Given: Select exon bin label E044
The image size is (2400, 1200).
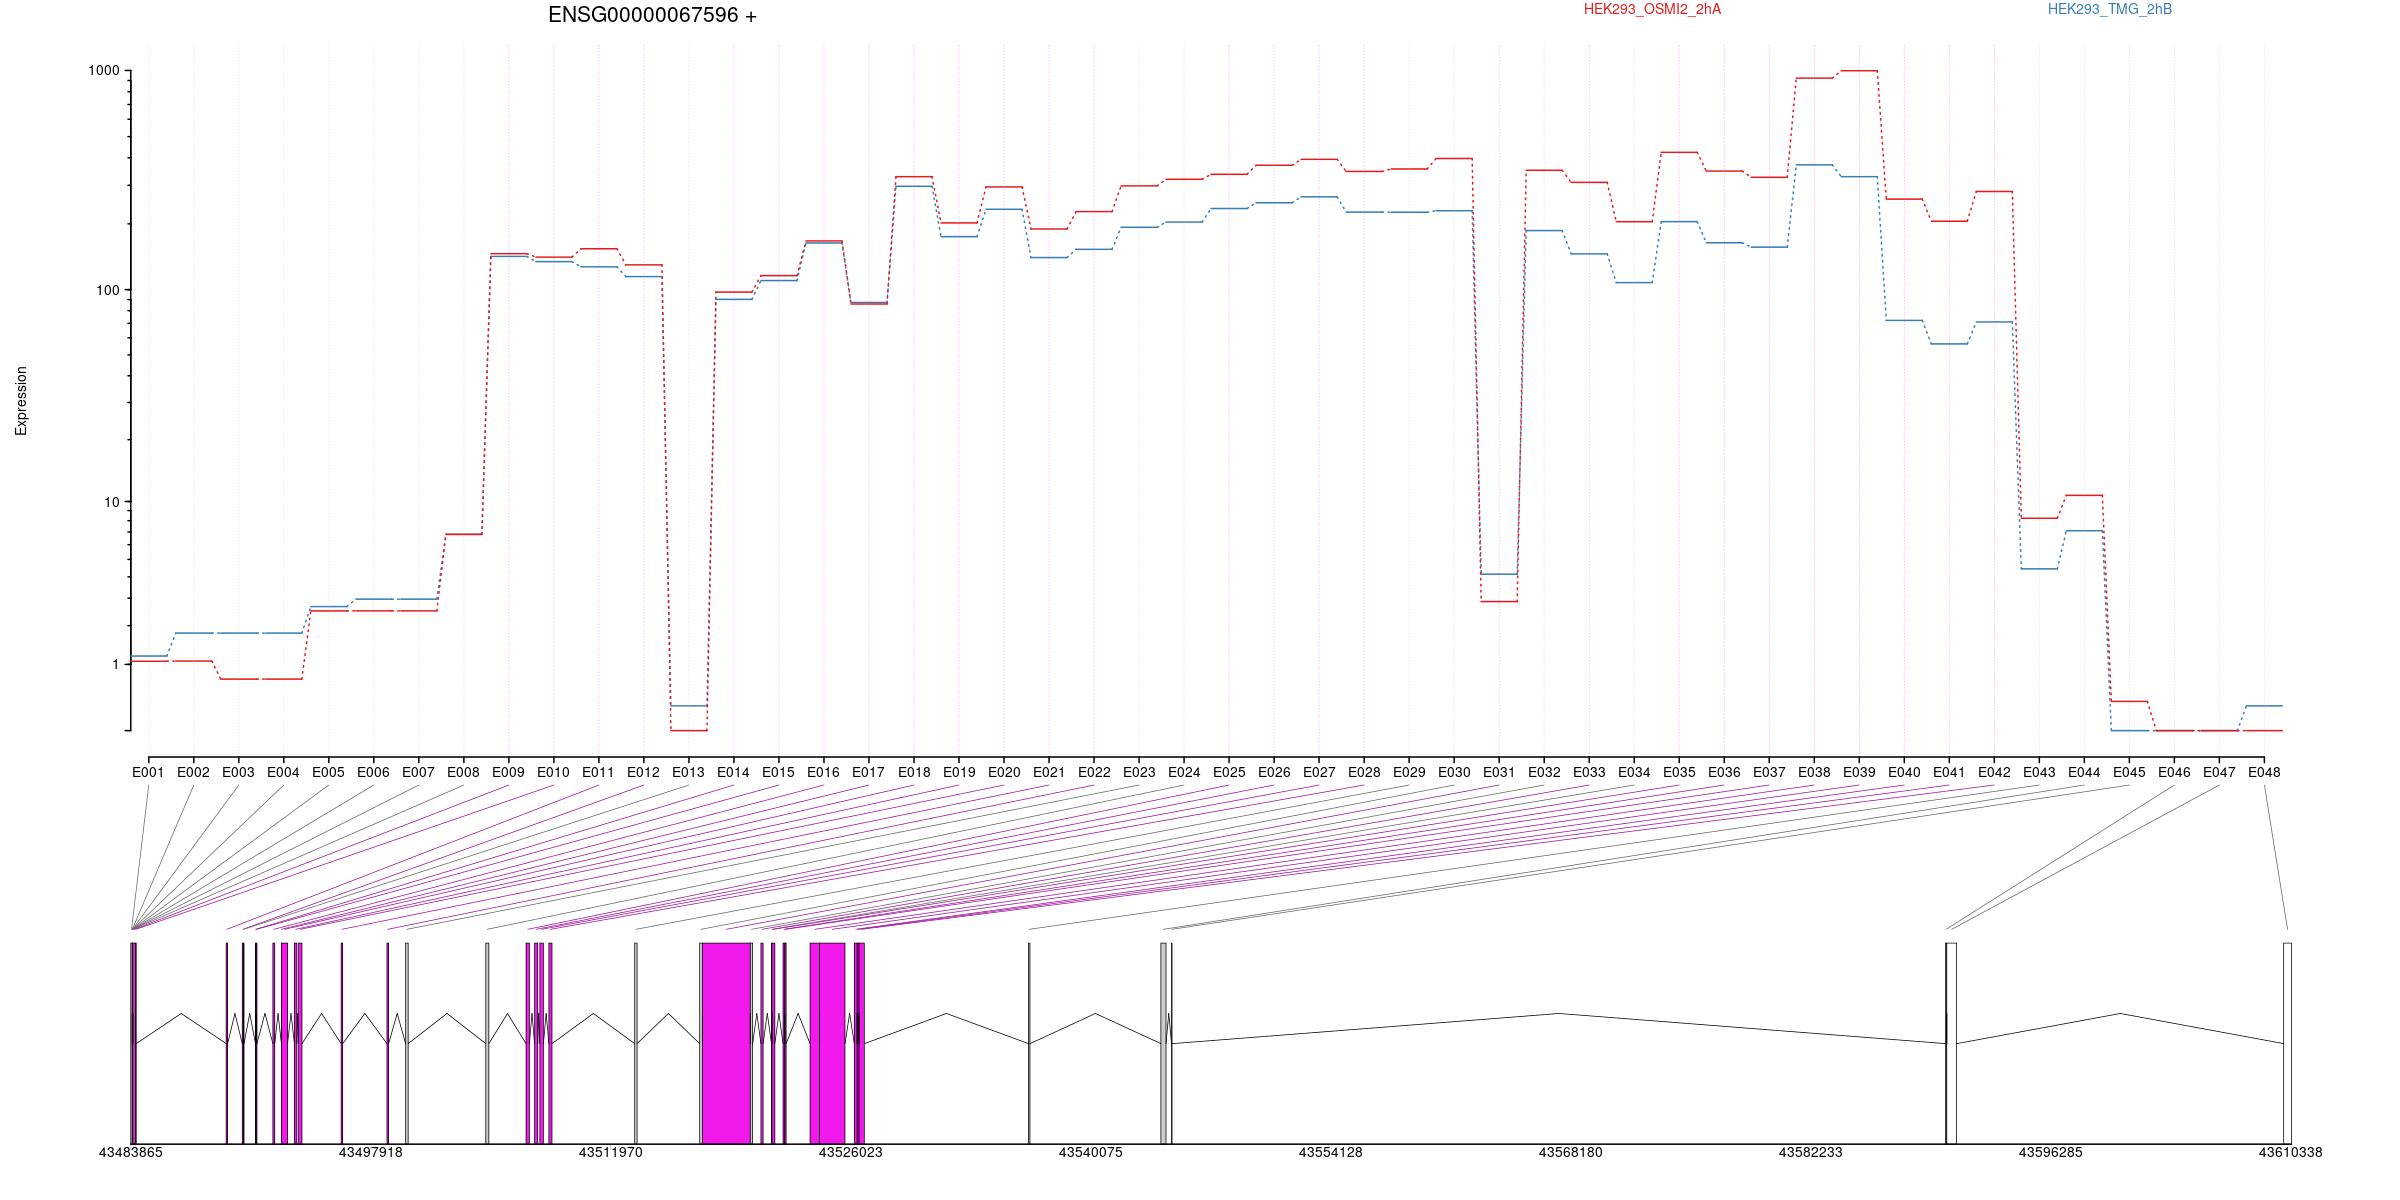Looking at the screenshot, I should 2084,772.
